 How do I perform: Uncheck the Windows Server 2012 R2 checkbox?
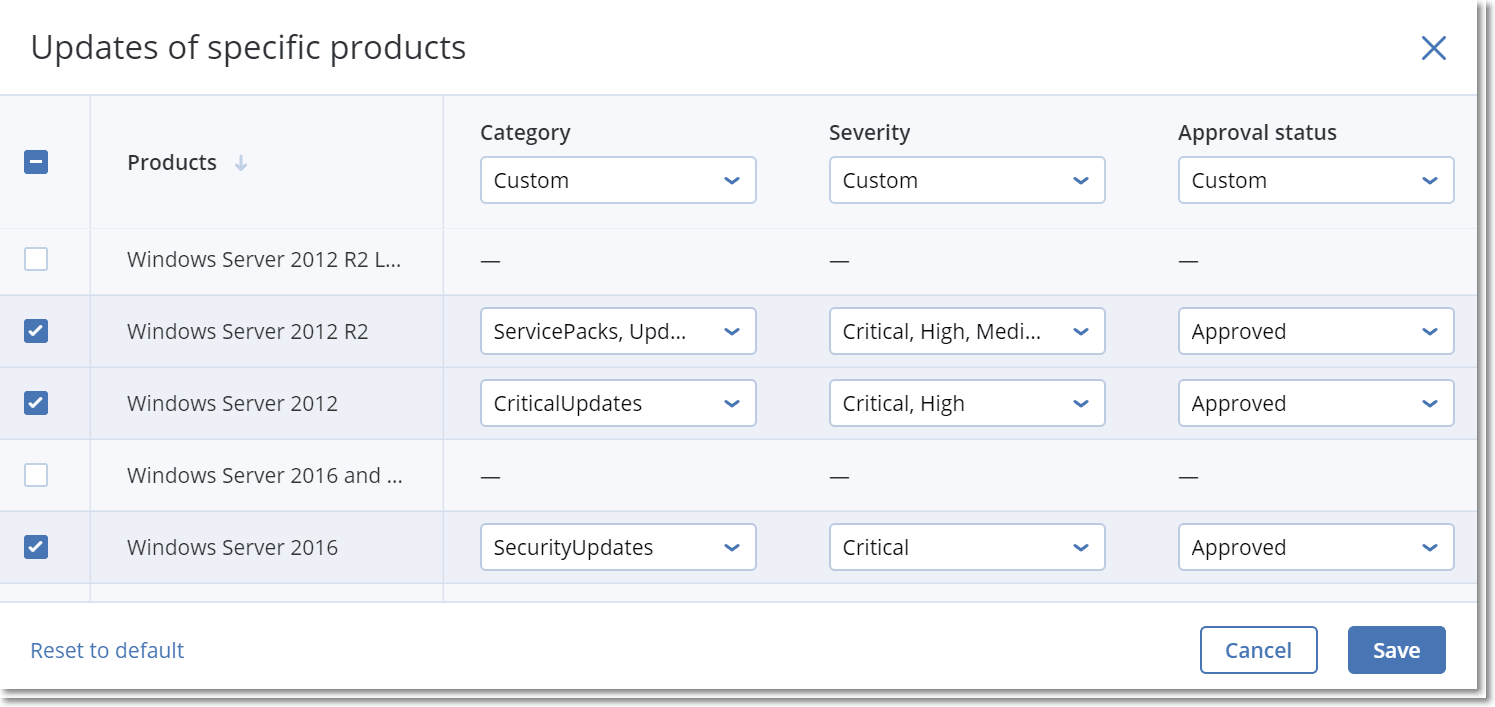[x=36, y=331]
